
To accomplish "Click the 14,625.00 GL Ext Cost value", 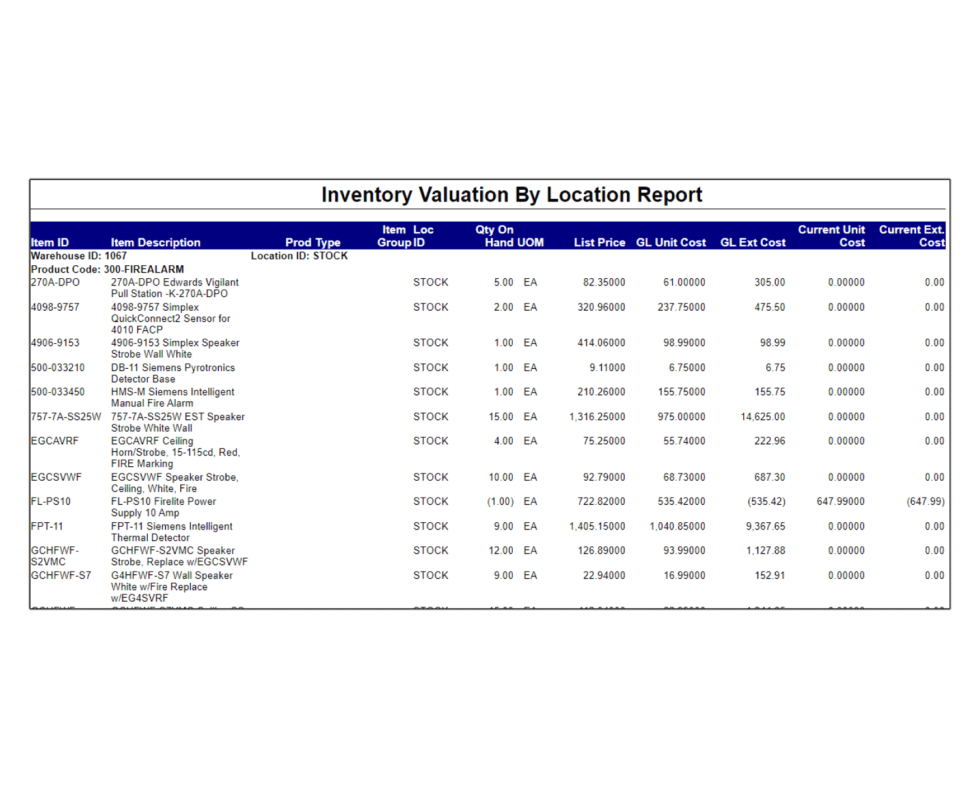I will [762, 417].
